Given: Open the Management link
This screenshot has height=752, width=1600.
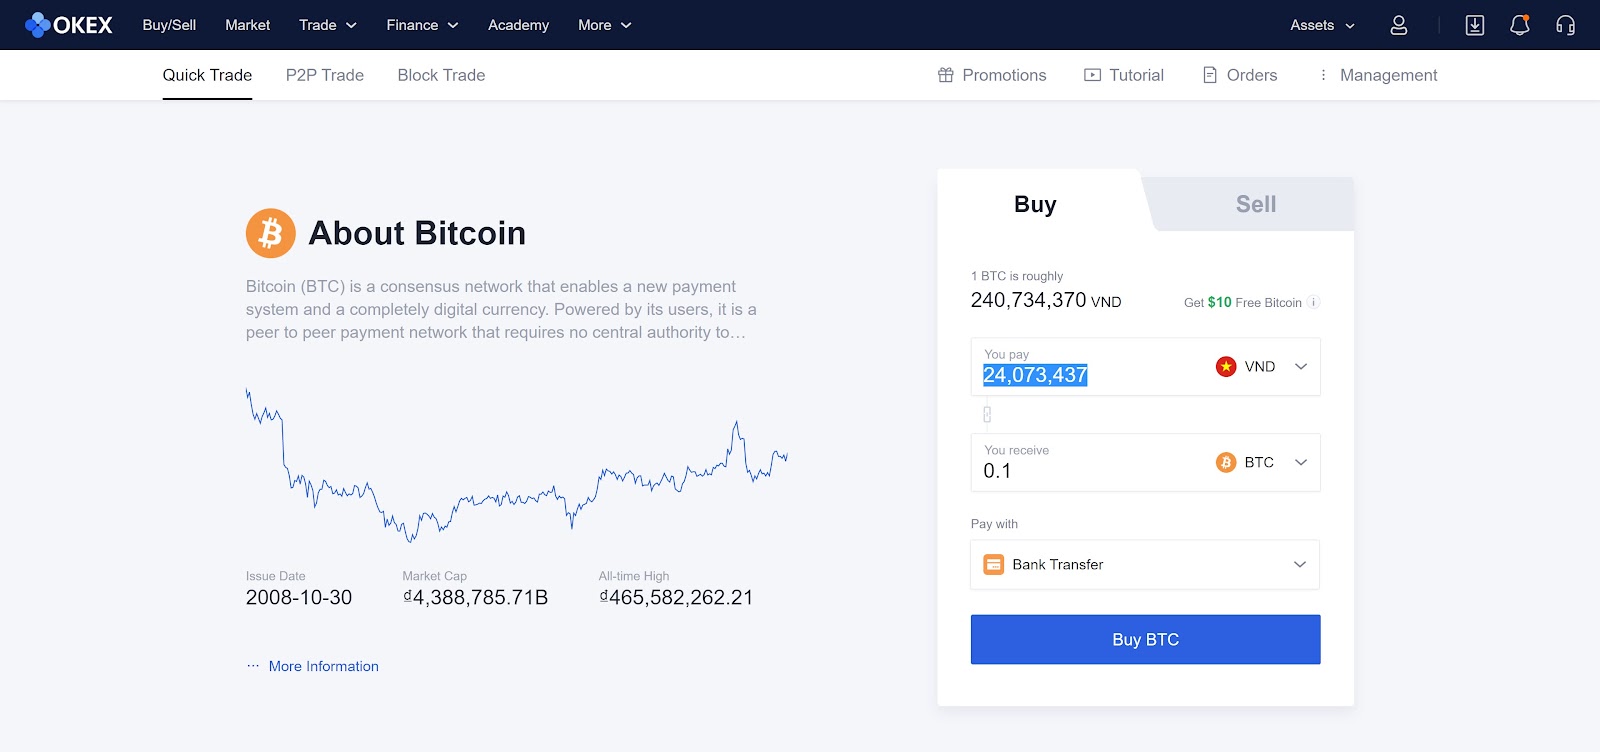Looking at the screenshot, I should click(x=1388, y=75).
